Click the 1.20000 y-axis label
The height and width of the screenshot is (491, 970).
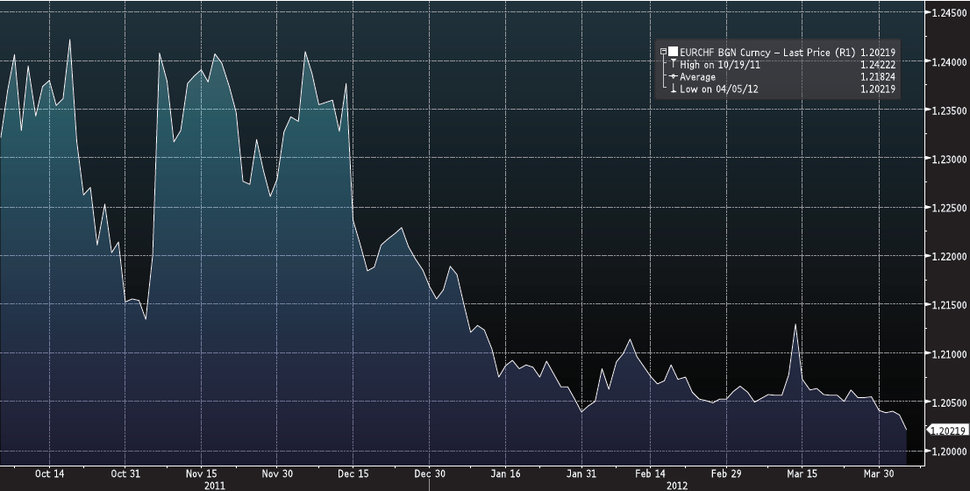tap(949, 451)
